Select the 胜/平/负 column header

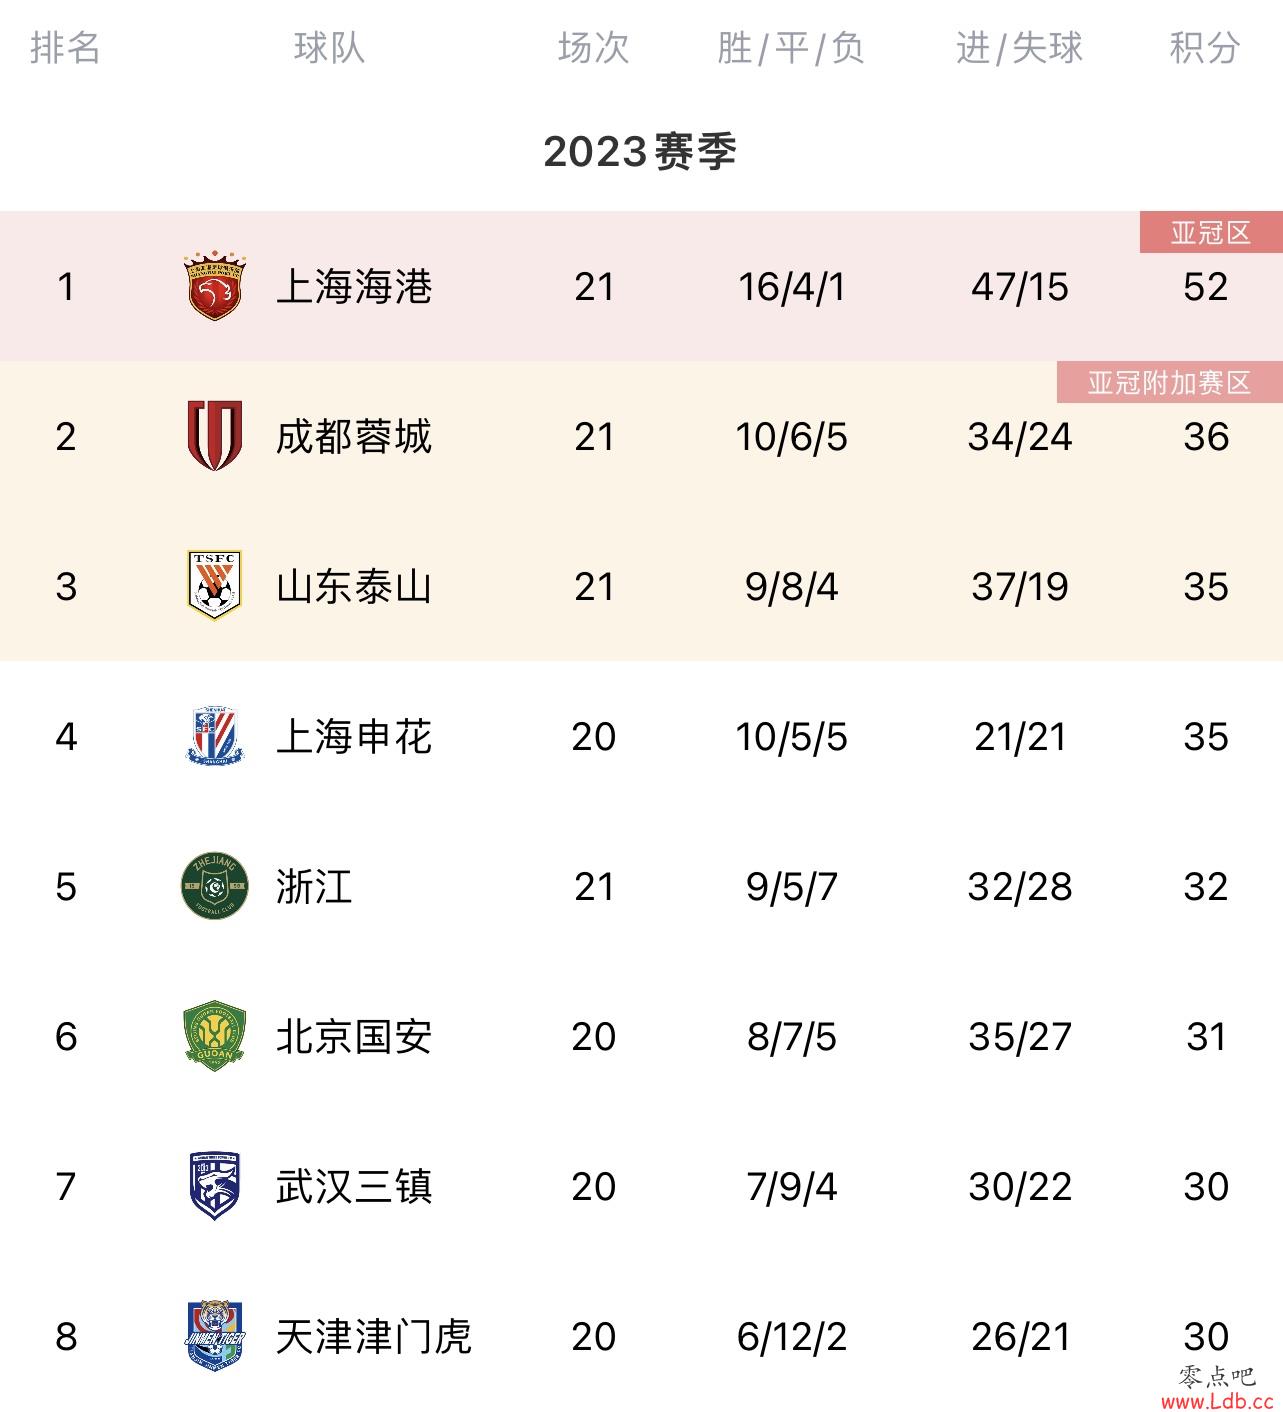[791, 47]
